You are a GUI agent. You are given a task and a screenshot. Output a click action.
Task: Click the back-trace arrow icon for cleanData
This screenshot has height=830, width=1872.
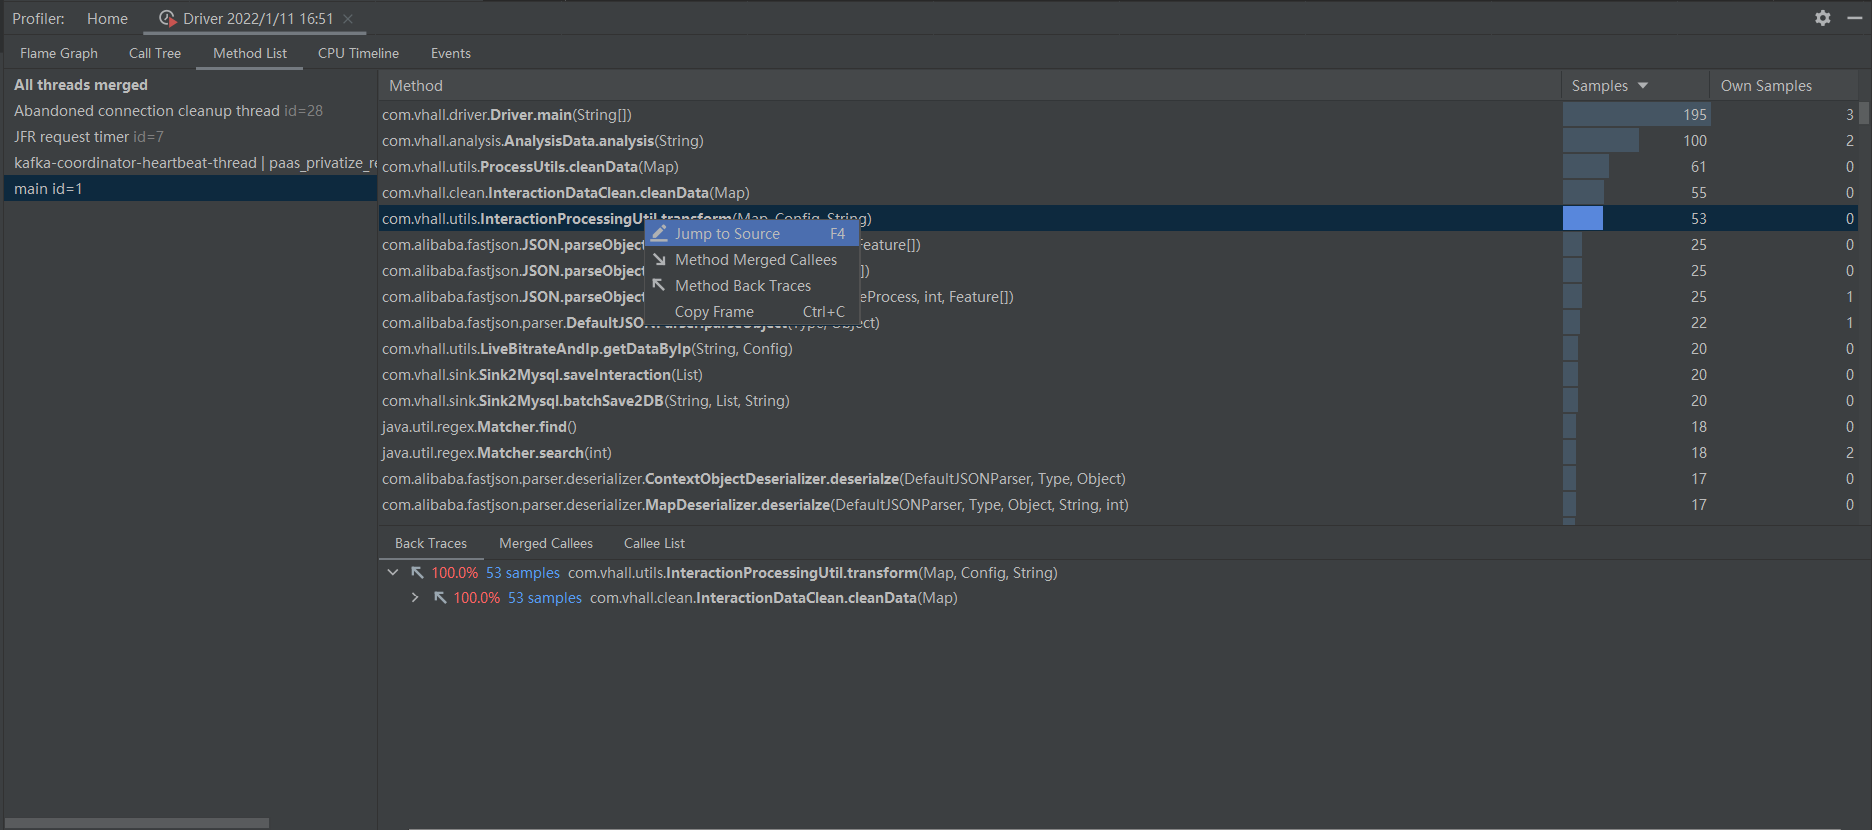[x=439, y=598]
